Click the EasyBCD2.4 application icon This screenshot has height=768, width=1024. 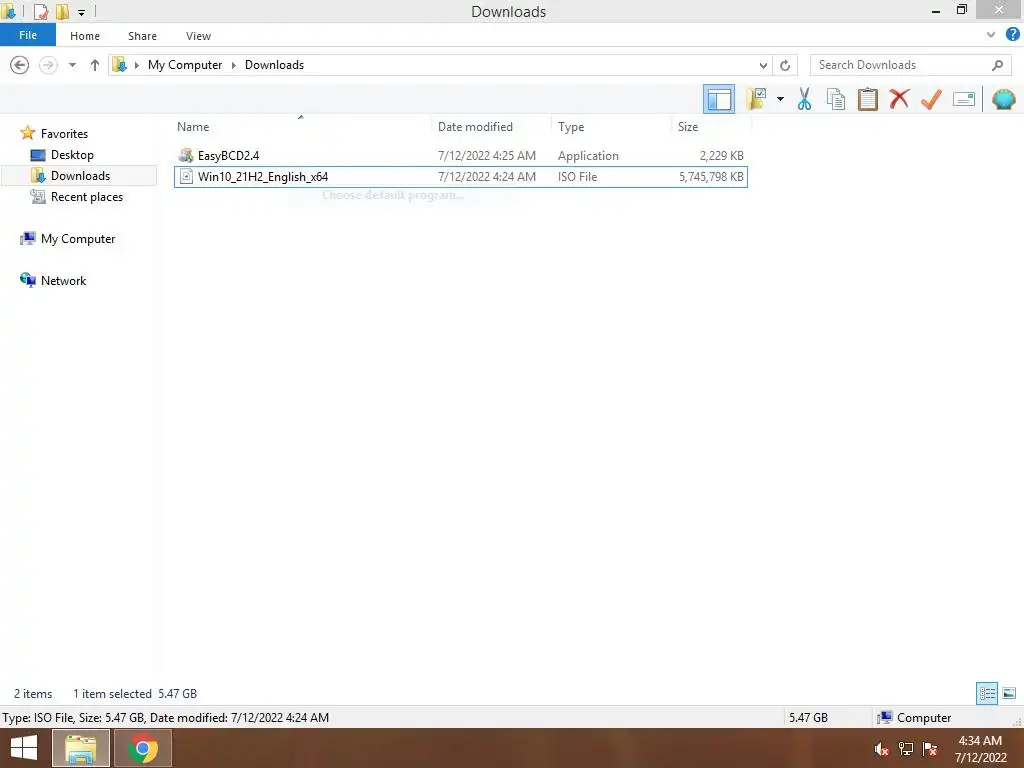[186, 155]
